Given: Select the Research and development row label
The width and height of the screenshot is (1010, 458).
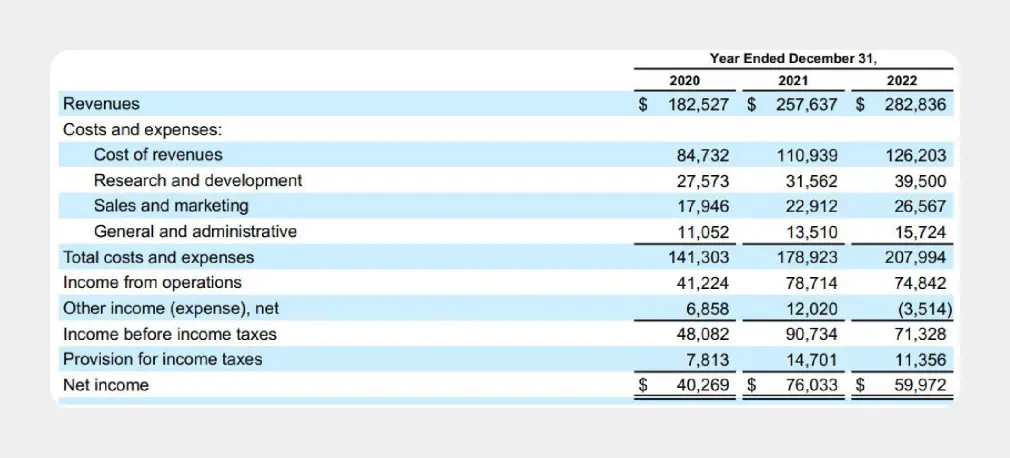Looking at the screenshot, I should point(197,181).
